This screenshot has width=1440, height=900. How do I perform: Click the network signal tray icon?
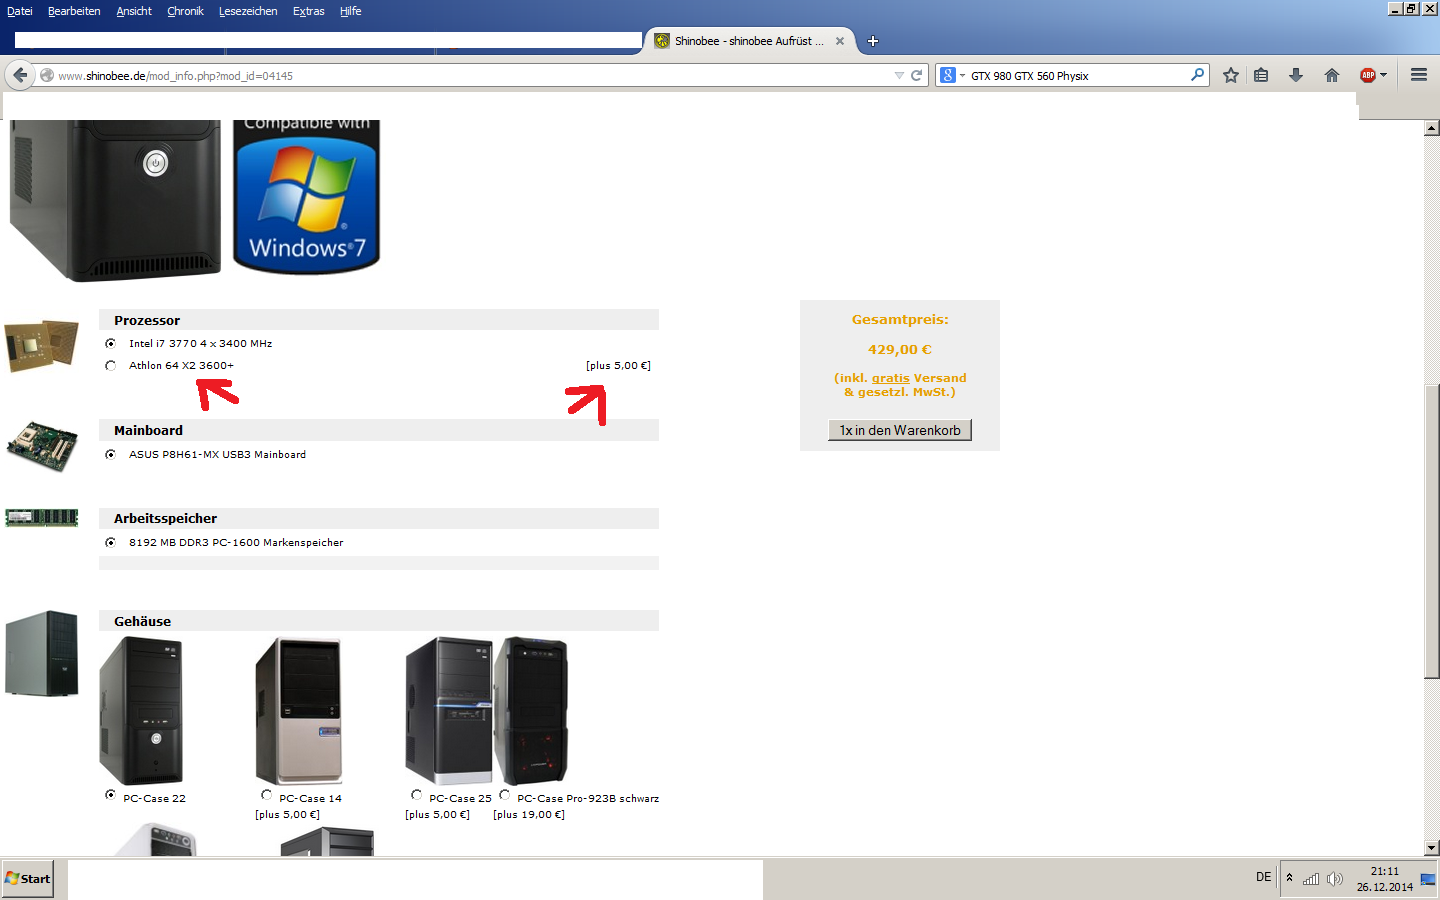(1311, 879)
